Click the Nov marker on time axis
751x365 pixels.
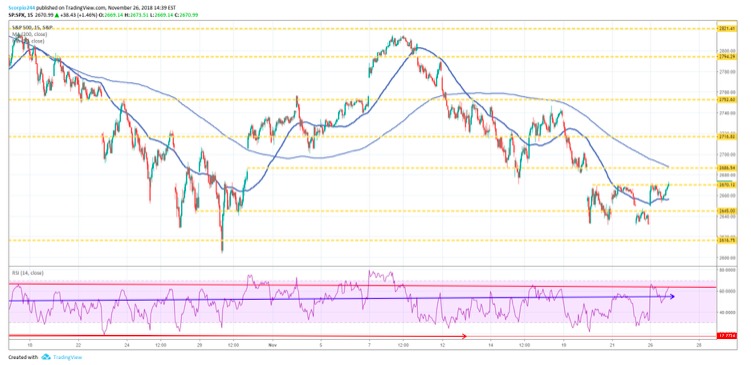tap(273, 344)
